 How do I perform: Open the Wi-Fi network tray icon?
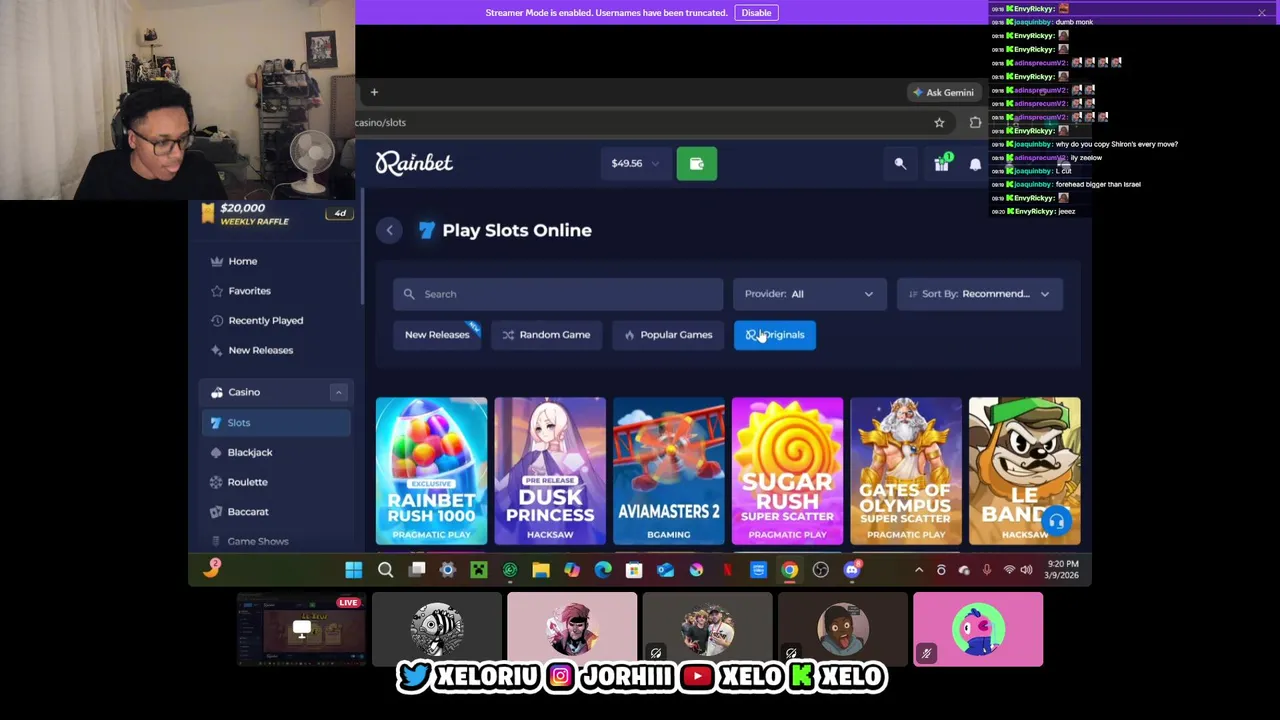1009,570
